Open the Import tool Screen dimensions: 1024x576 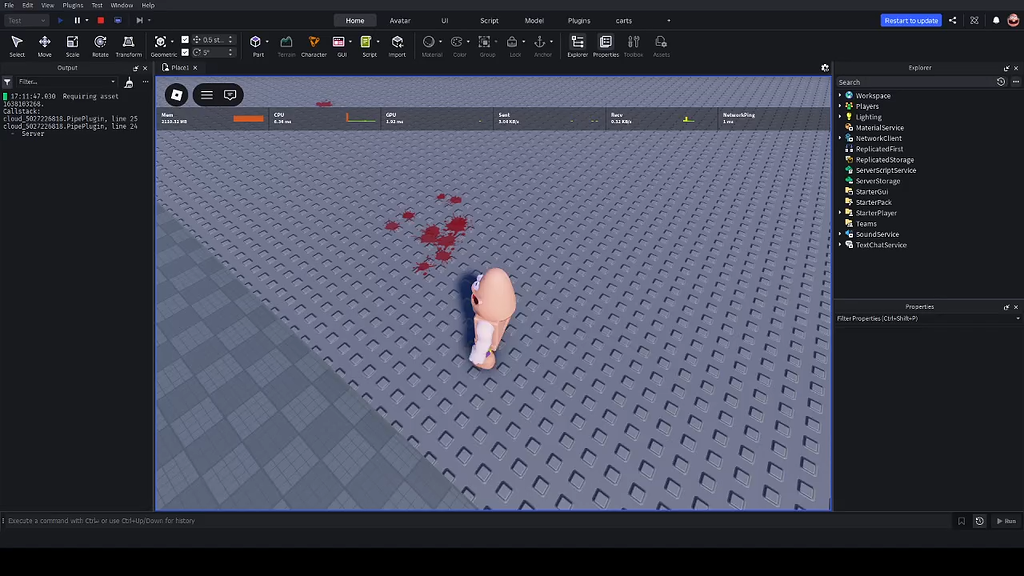pyautogui.click(x=397, y=46)
